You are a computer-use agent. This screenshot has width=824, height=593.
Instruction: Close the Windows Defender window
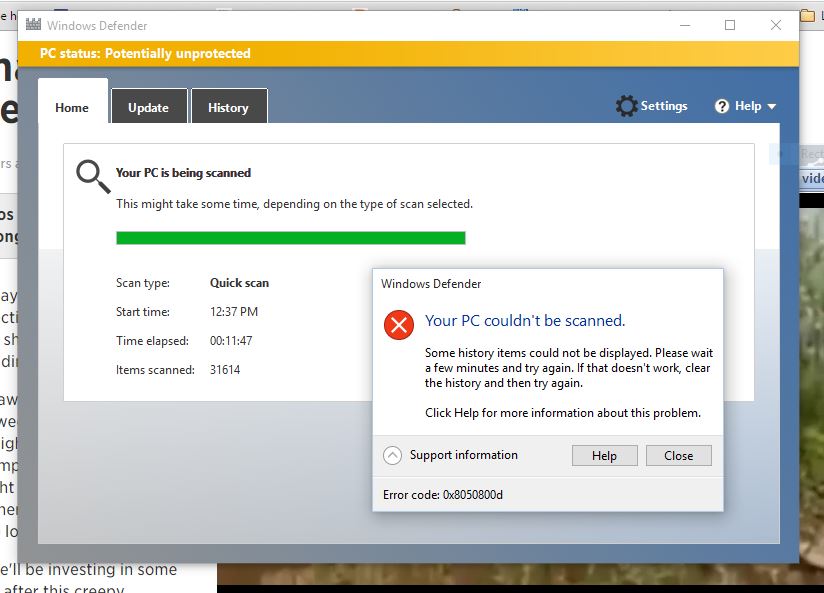(x=776, y=25)
